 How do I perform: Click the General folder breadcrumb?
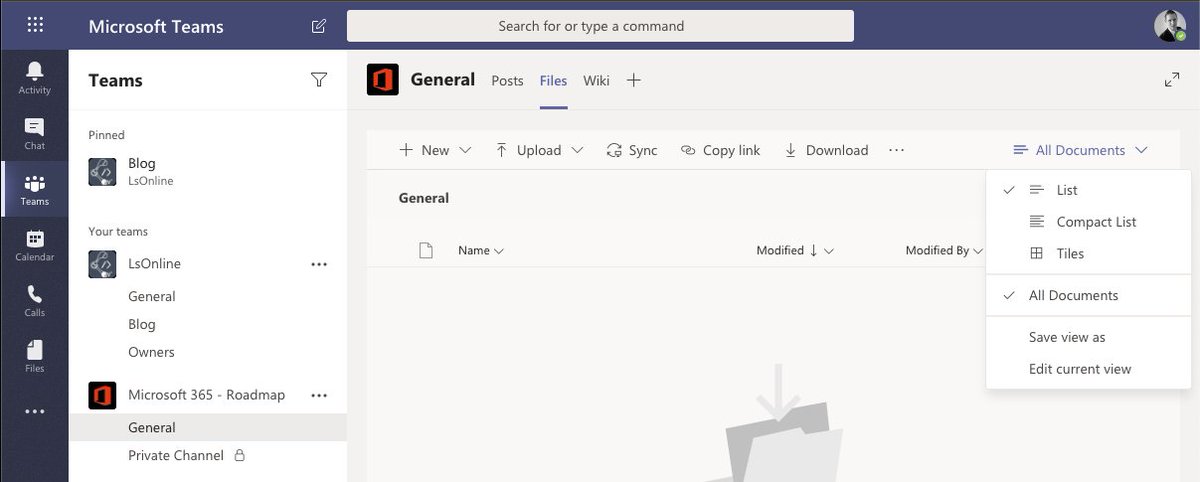click(424, 198)
